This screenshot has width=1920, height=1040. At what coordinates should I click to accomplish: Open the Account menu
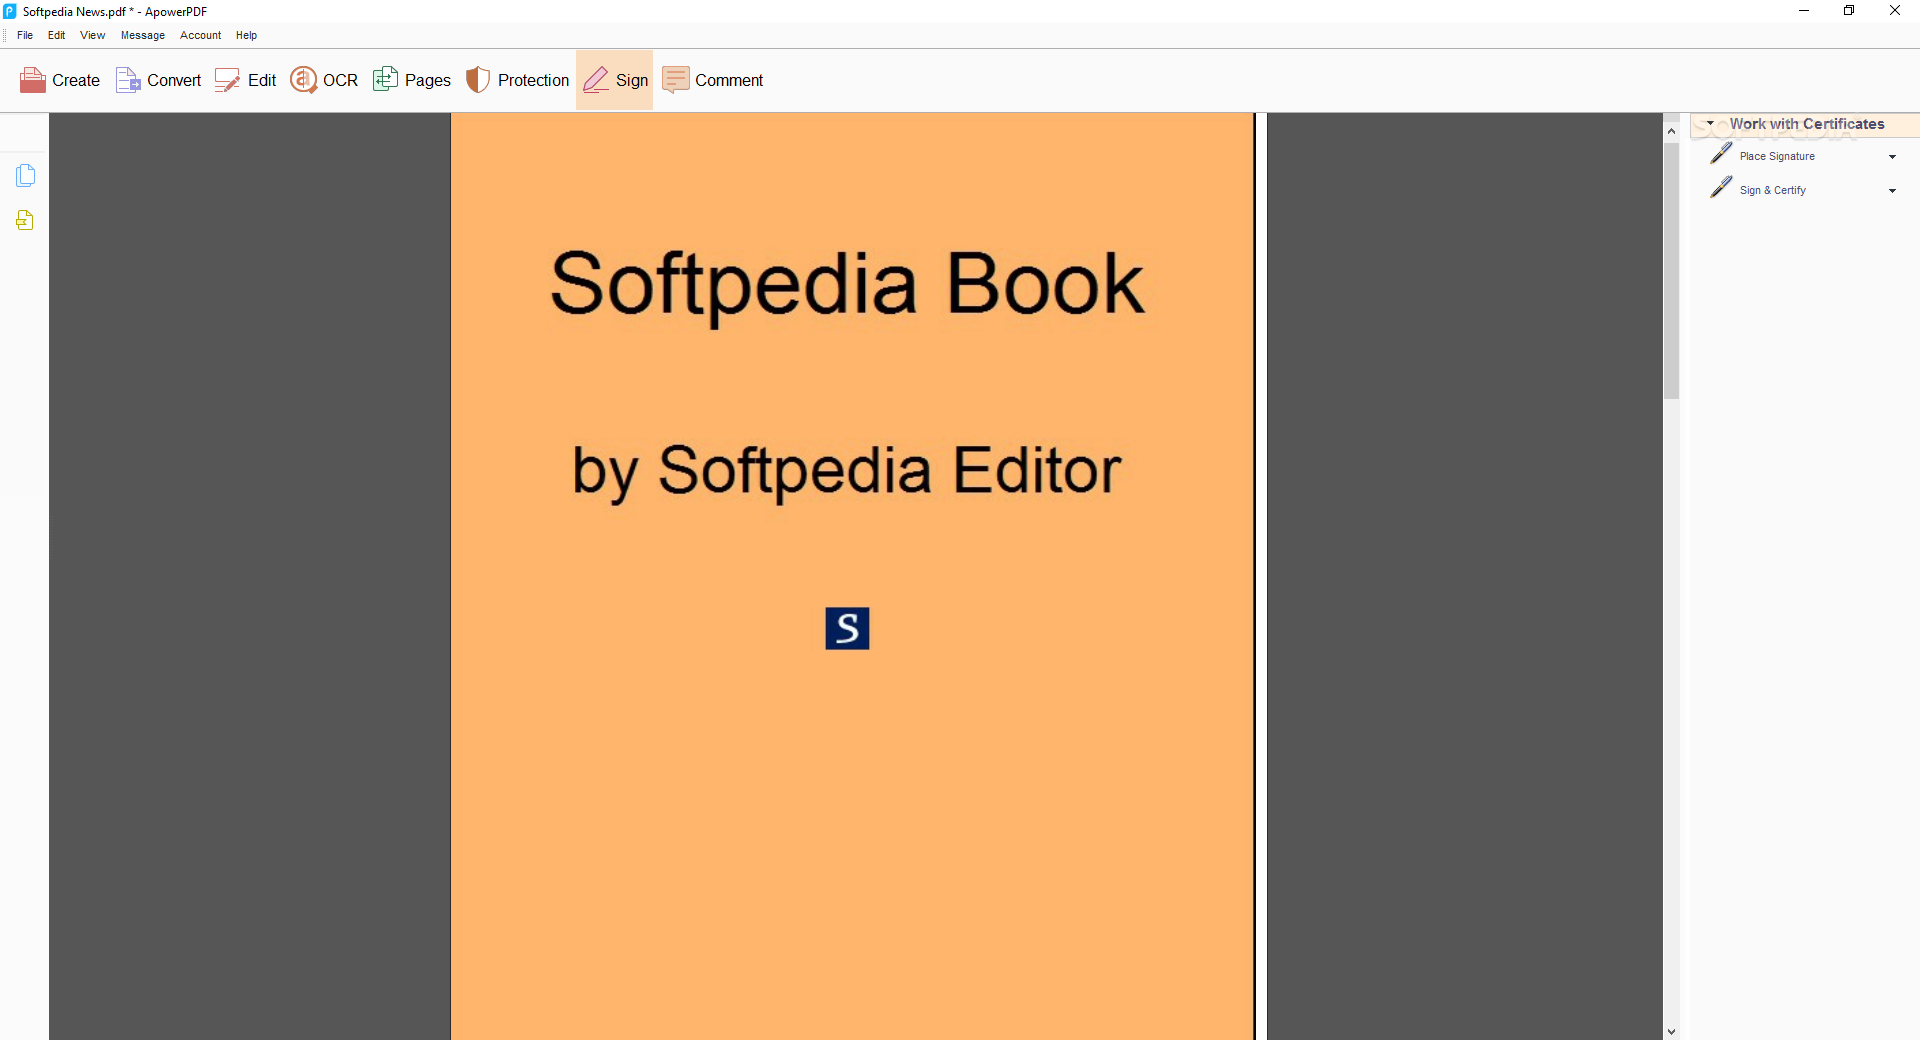[201, 35]
